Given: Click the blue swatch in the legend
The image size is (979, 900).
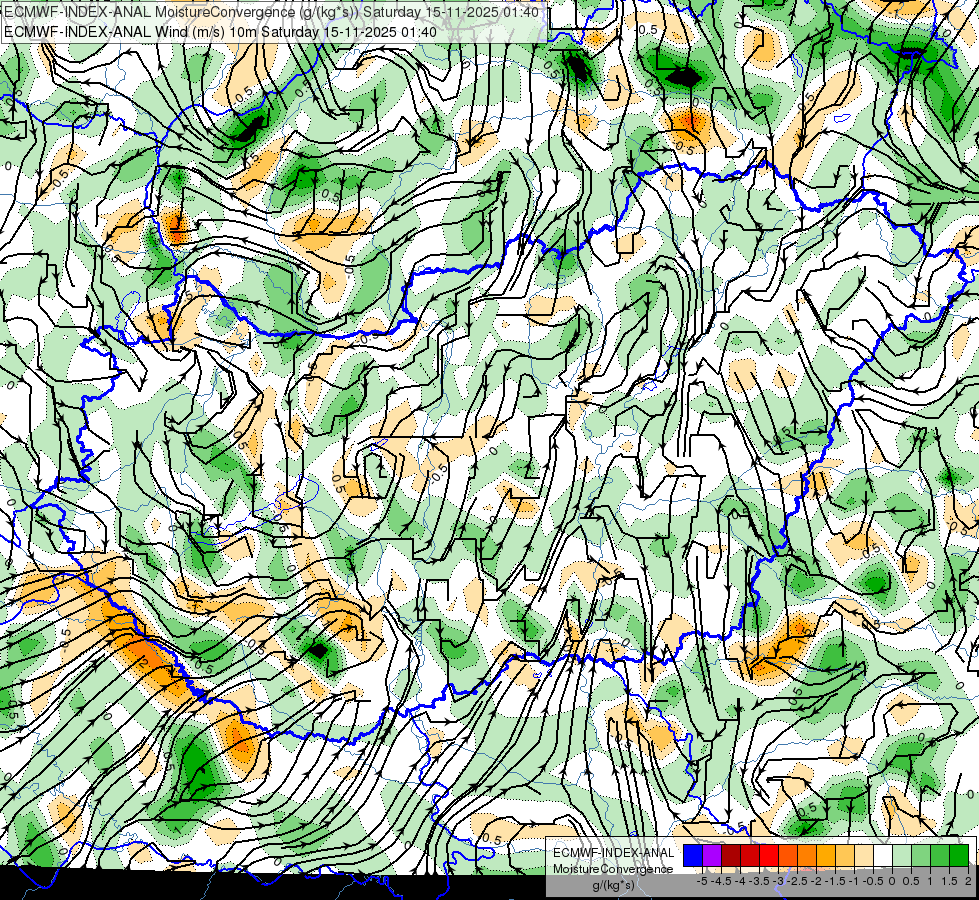Looking at the screenshot, I should pos(693,855).
